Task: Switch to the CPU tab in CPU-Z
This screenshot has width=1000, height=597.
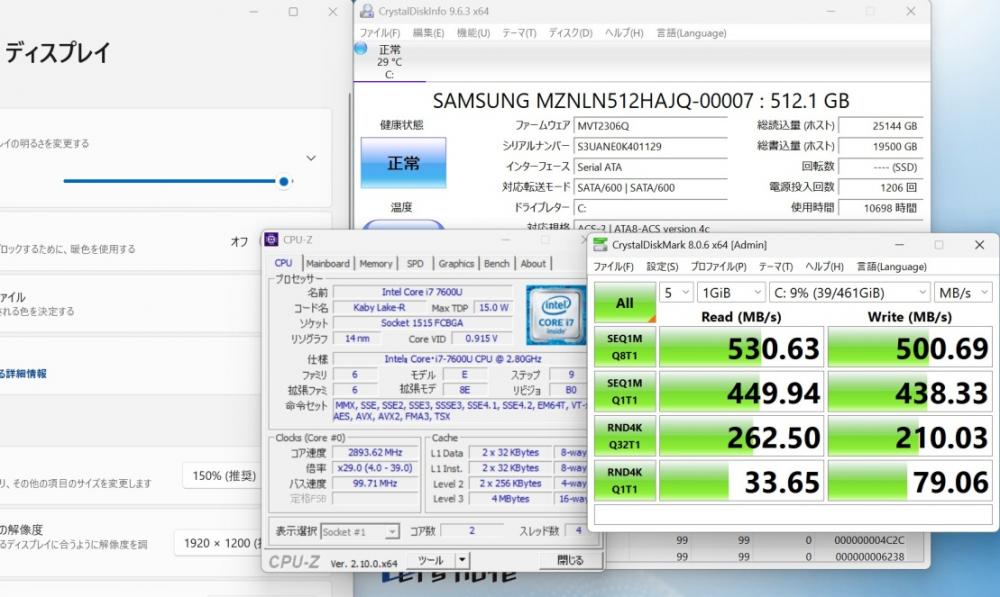Action: pyautogui.click(x=283, y=263)
